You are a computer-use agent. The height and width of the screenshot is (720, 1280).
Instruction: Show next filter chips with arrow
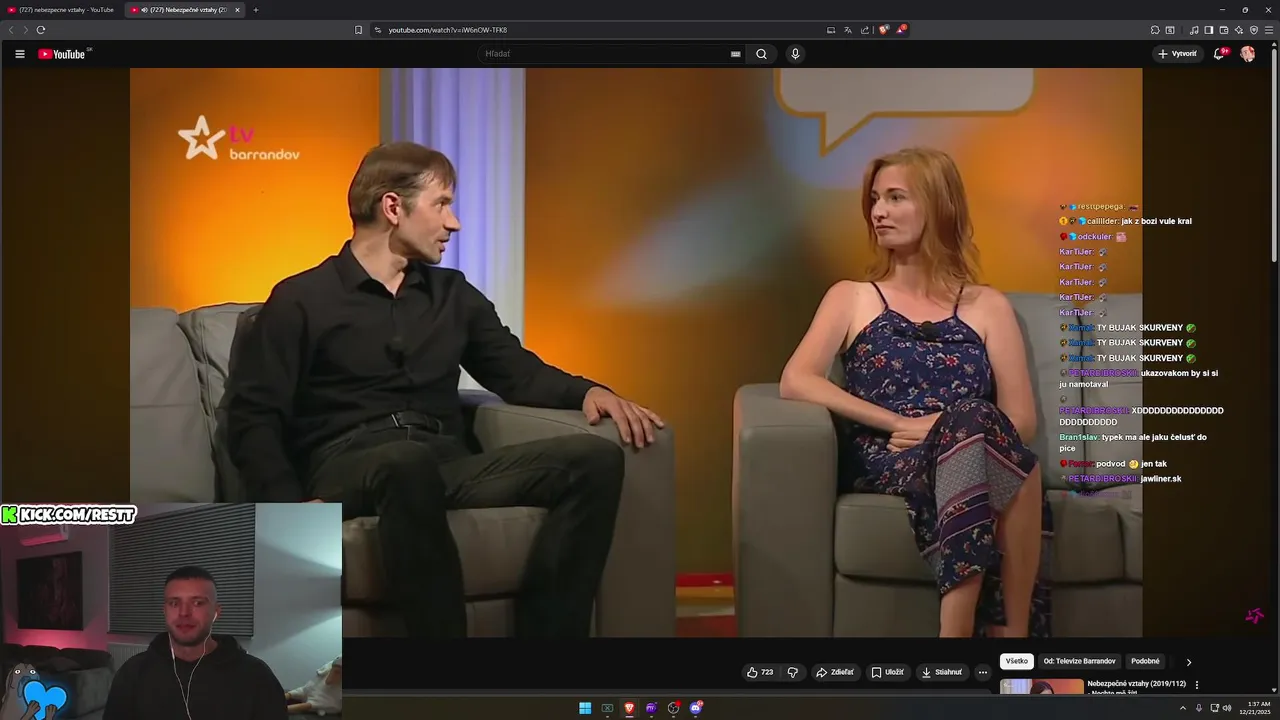(1189, 662)
